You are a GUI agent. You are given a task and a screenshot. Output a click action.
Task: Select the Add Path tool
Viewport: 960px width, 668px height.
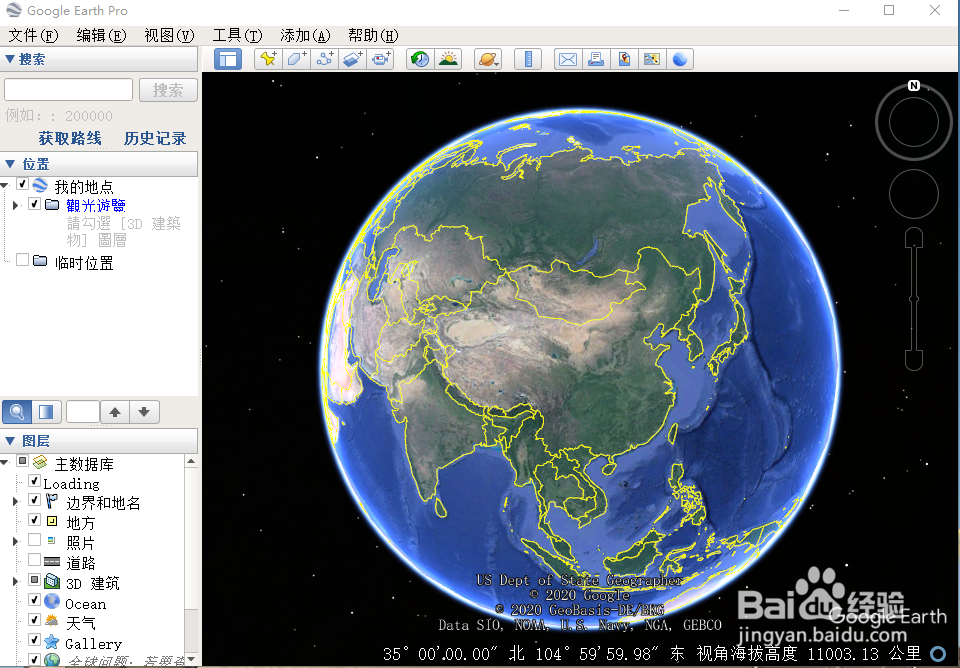324,59
